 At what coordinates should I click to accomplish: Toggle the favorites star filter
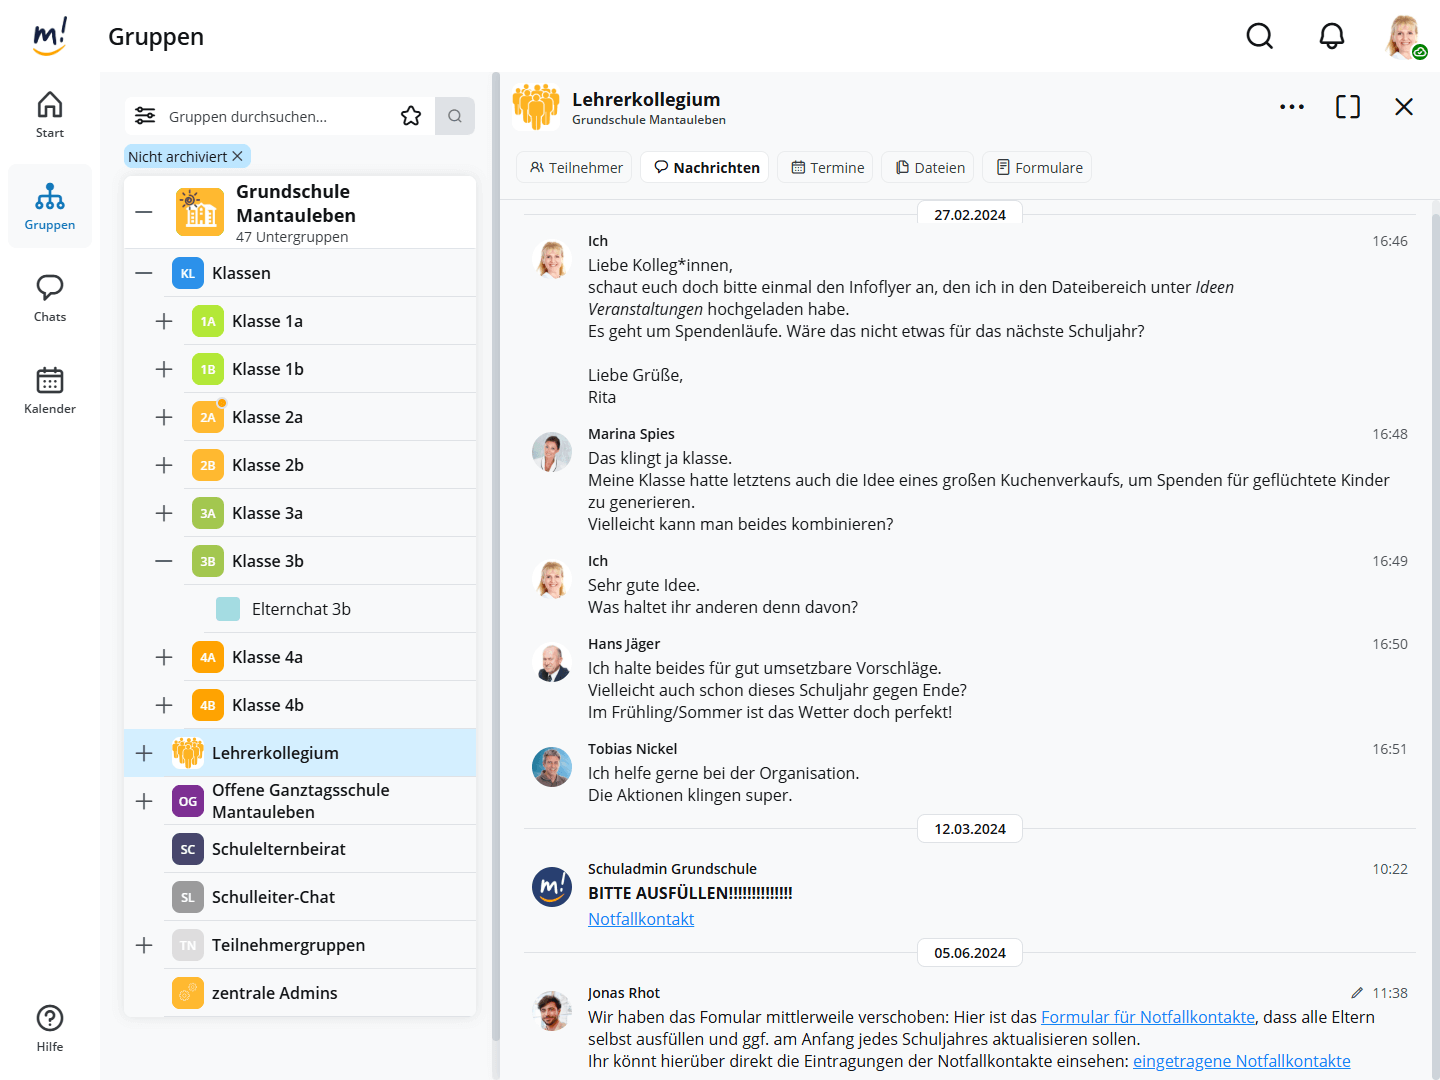click(x=411, y=116)
